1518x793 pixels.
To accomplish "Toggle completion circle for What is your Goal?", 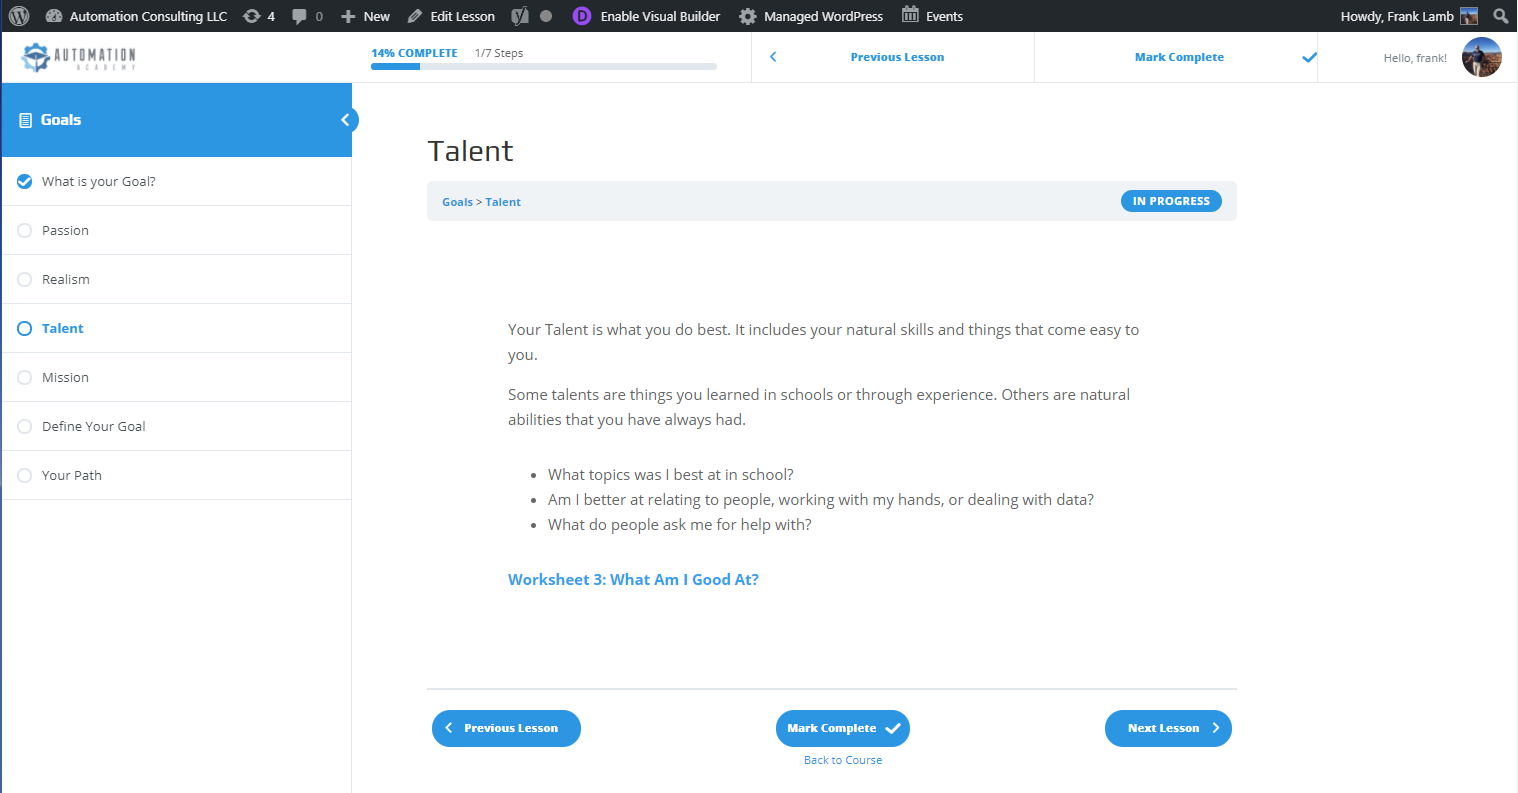I will (x=23, y=181).
